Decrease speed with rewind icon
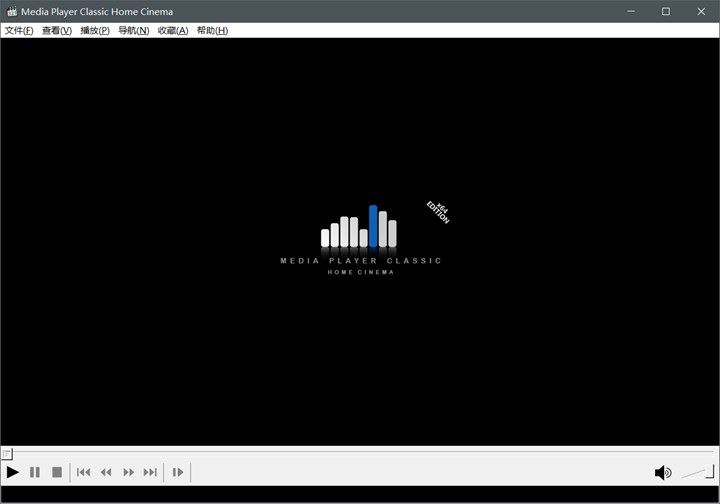This screenshot has width=720, height=504. click(x=106, y=472)
